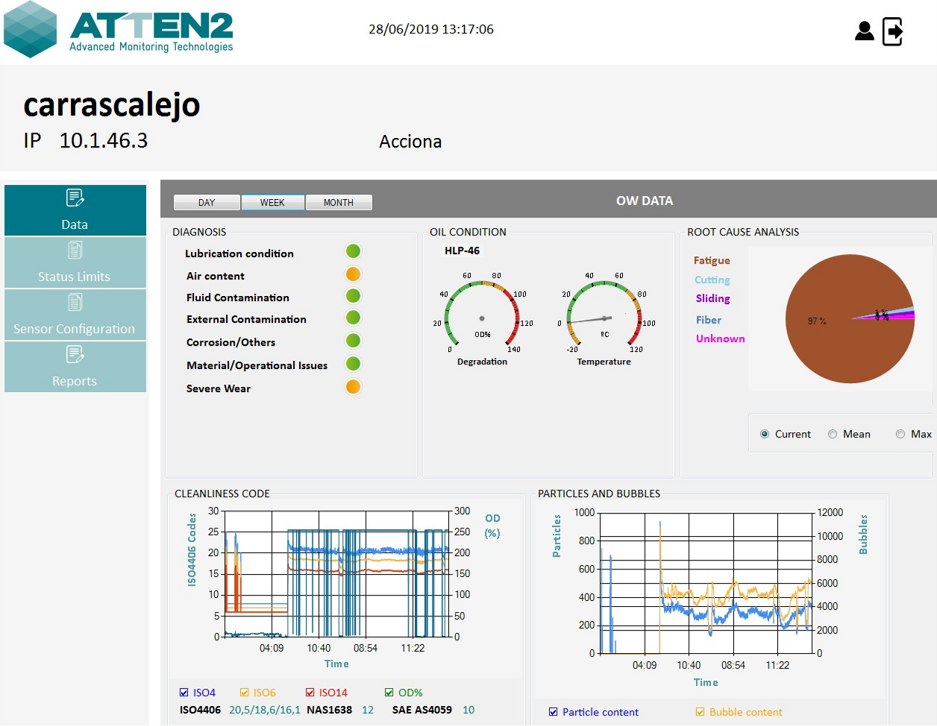Image resolution: width=937 pixels, height=726 pixels.
Task: Click the Fatigue slice of pie chart
Action: click(x=820, y=340)
